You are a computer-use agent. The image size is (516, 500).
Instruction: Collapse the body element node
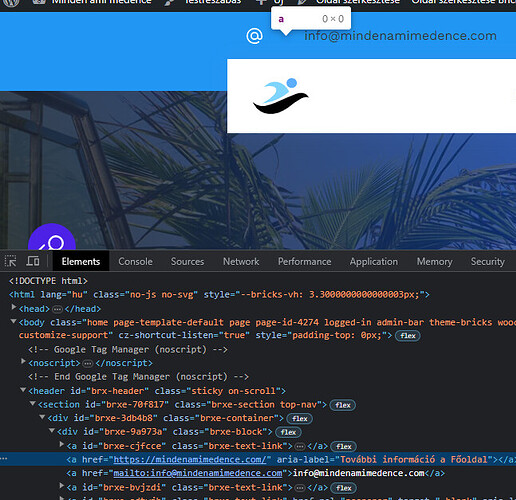(14, 321)
